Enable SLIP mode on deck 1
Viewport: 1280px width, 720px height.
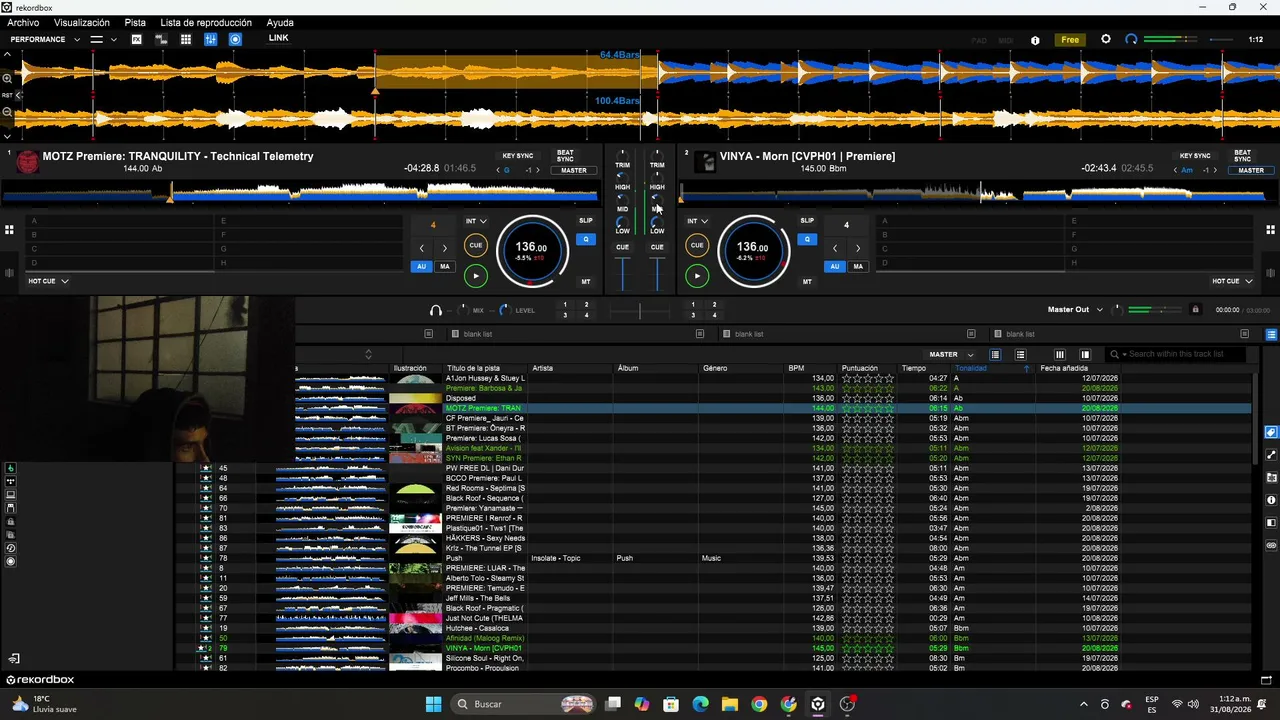pos(586,220)
